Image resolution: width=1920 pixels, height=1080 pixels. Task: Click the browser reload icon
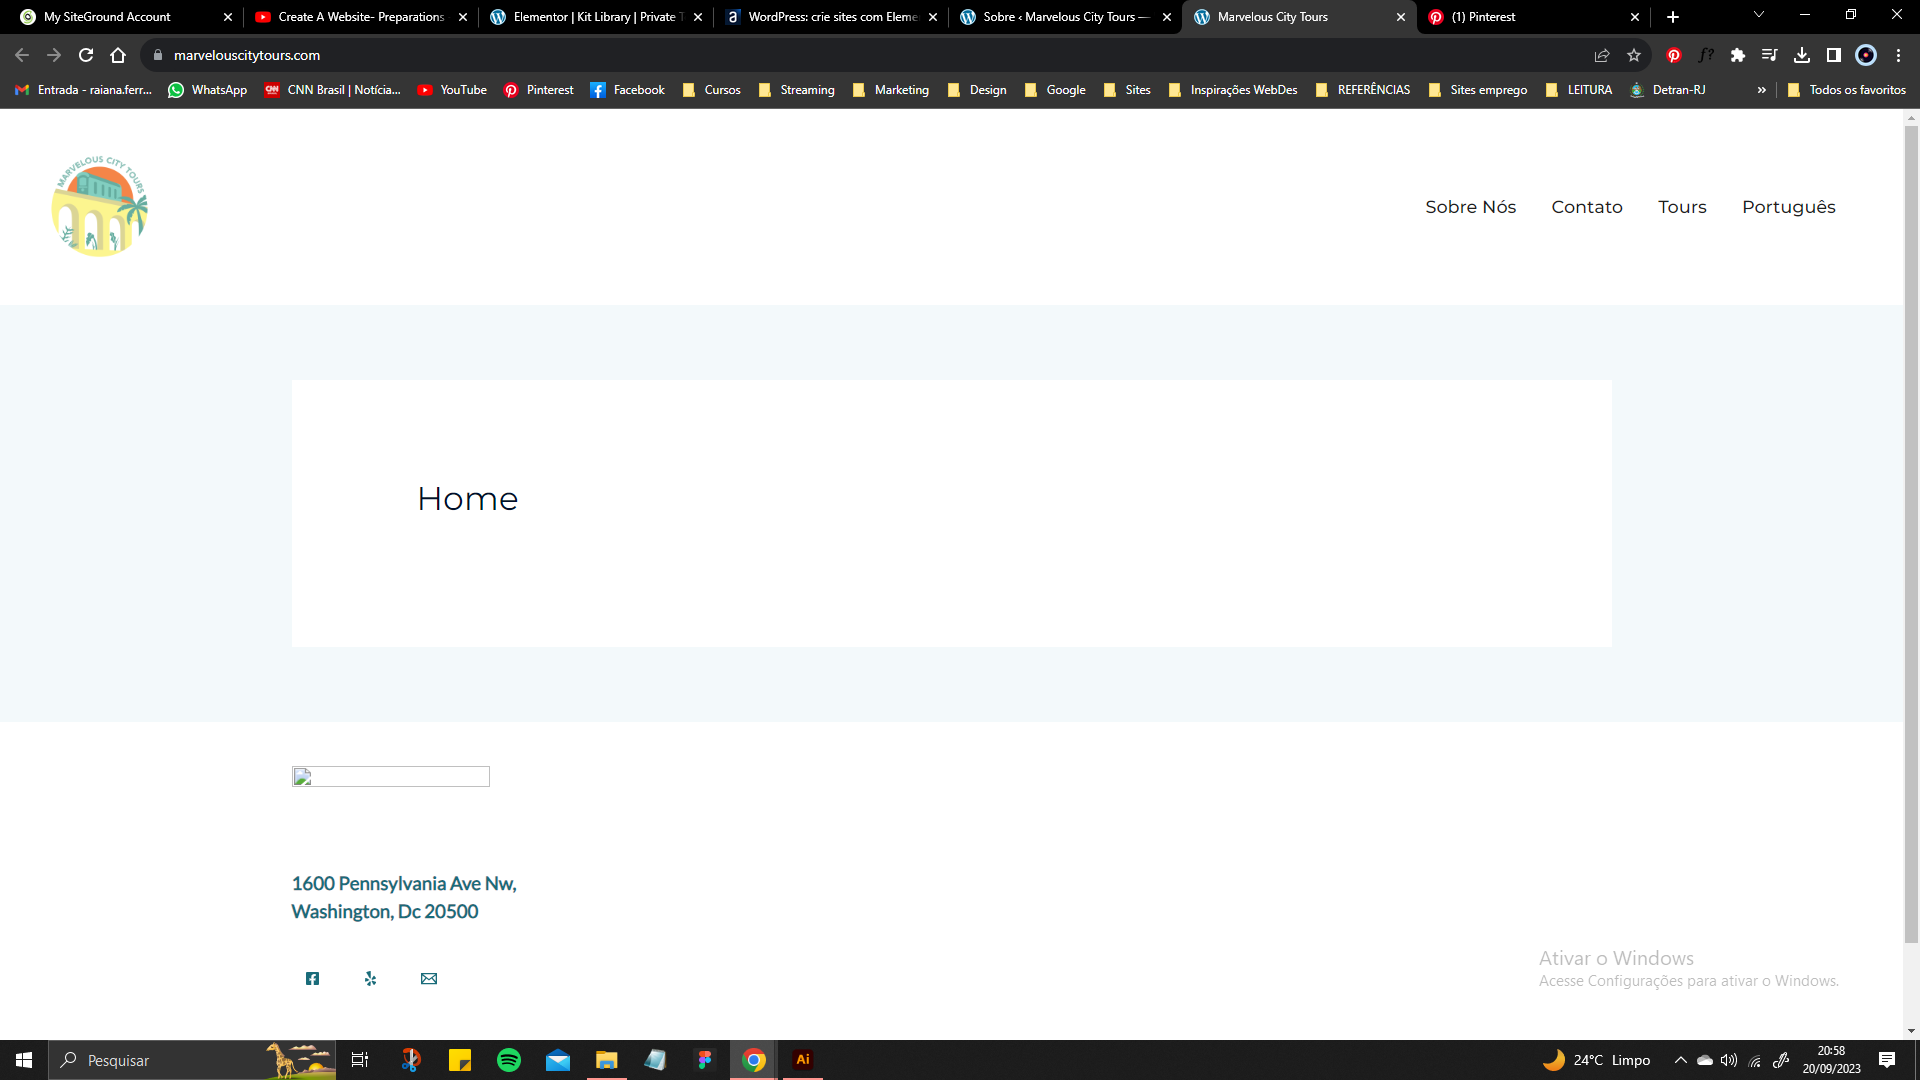point(84,55)
